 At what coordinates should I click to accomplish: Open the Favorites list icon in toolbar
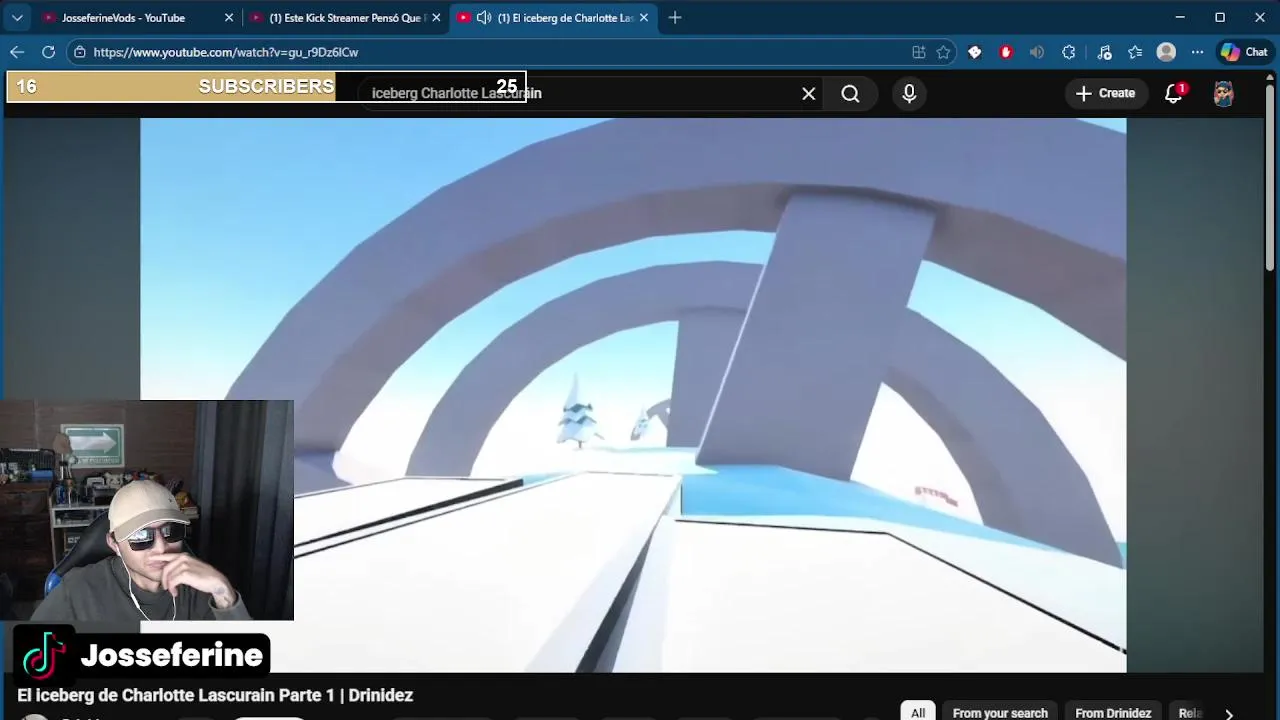[x=1135, y=52]
